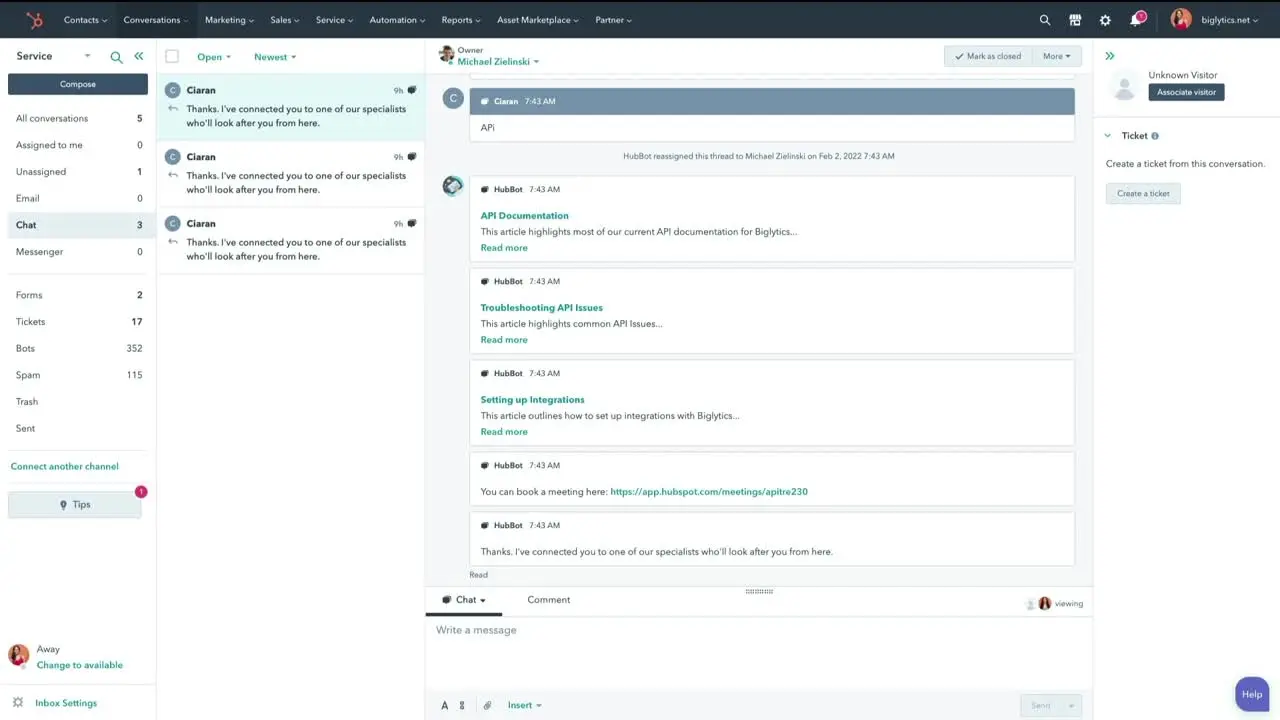Open the Open status filter dropdown
Screen dimensions: 1280x720
(x=213, y=57)
